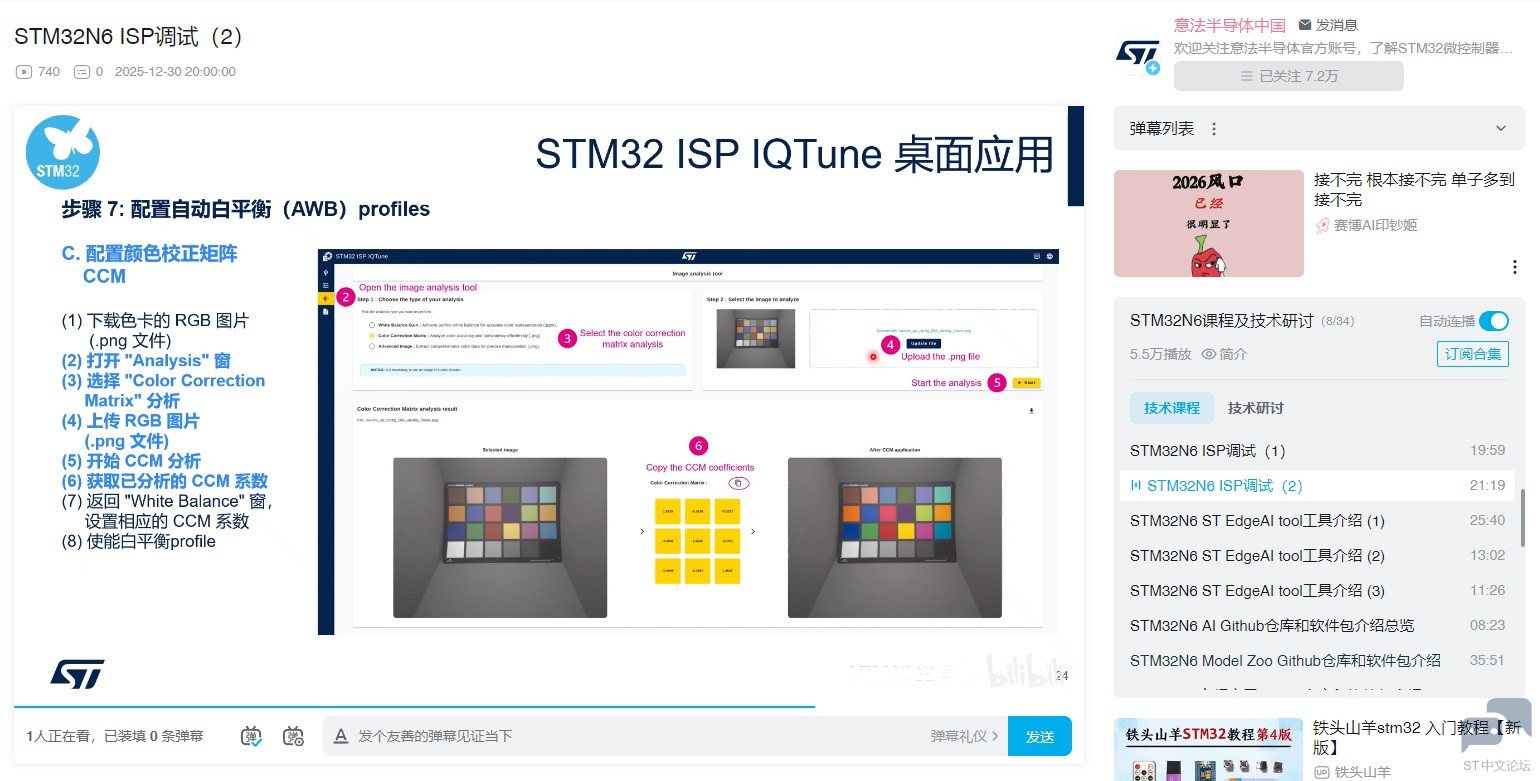1540x781 pixels.
Task: Switch to the 技术课程 tab
Action: click(x=1172, y=408)
